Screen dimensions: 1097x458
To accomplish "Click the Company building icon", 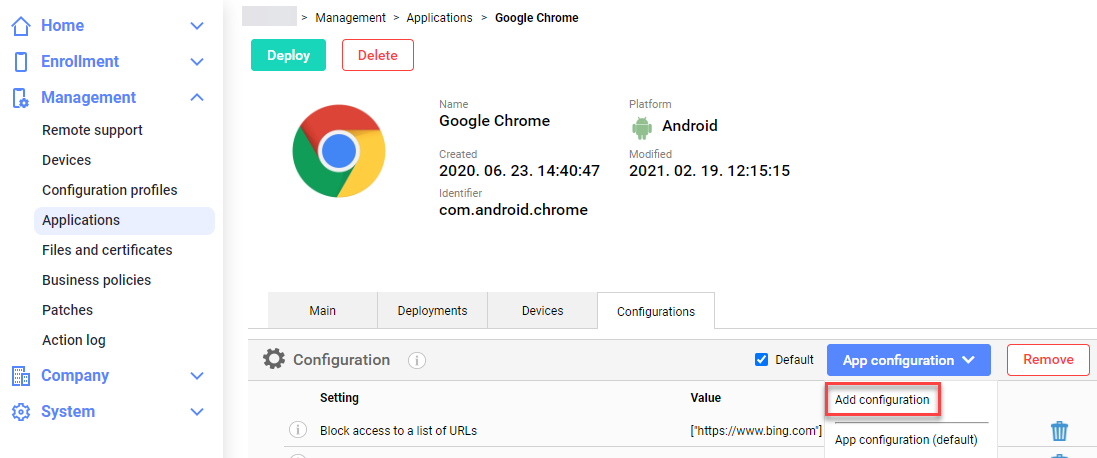I will 21,376.
